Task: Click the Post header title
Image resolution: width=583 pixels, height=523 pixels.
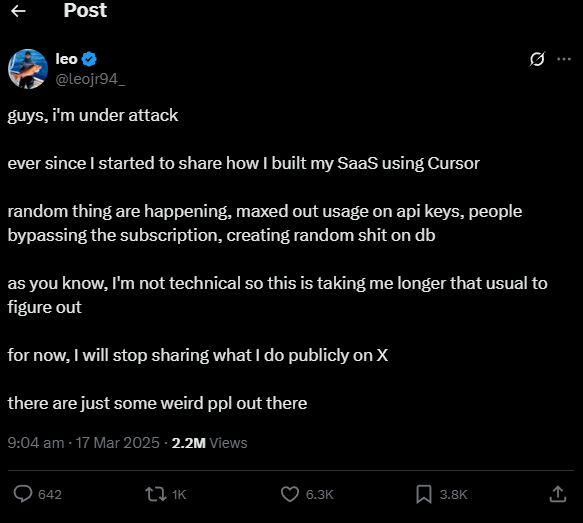Action: pyautogui.click(x=85, y=10)
